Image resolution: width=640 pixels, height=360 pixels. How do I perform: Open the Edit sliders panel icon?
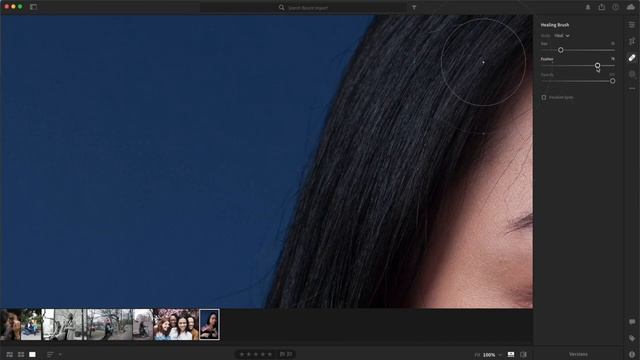pos(632,25)
